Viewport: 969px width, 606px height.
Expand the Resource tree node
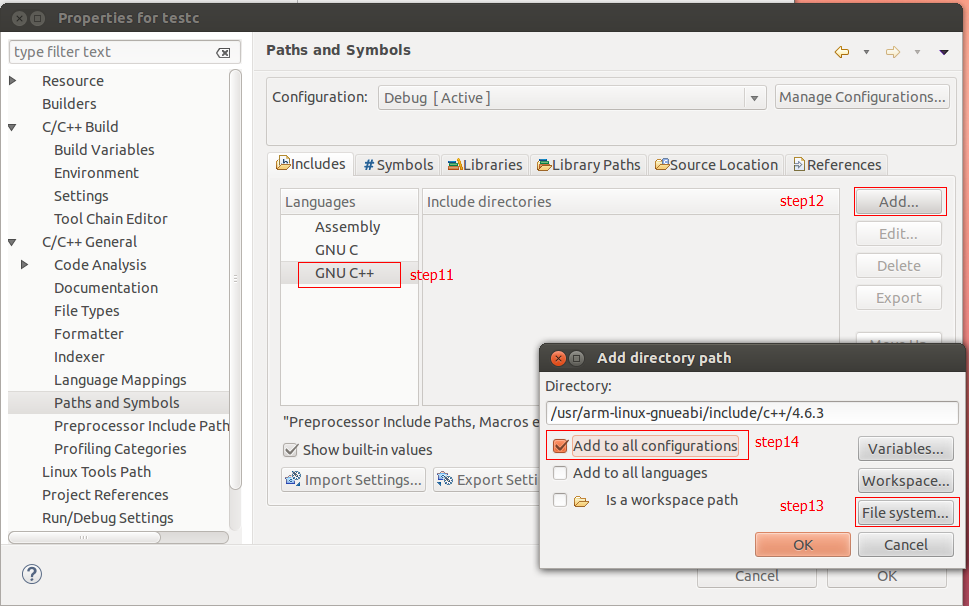pos(13,81)
